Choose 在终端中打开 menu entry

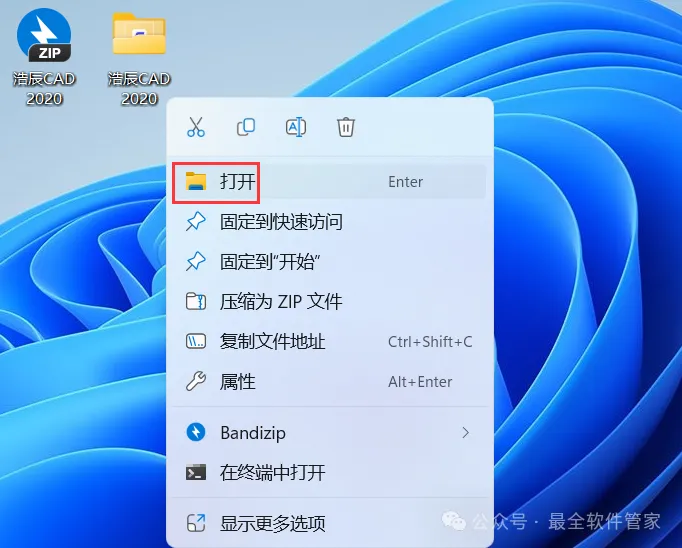coord(329,473)
